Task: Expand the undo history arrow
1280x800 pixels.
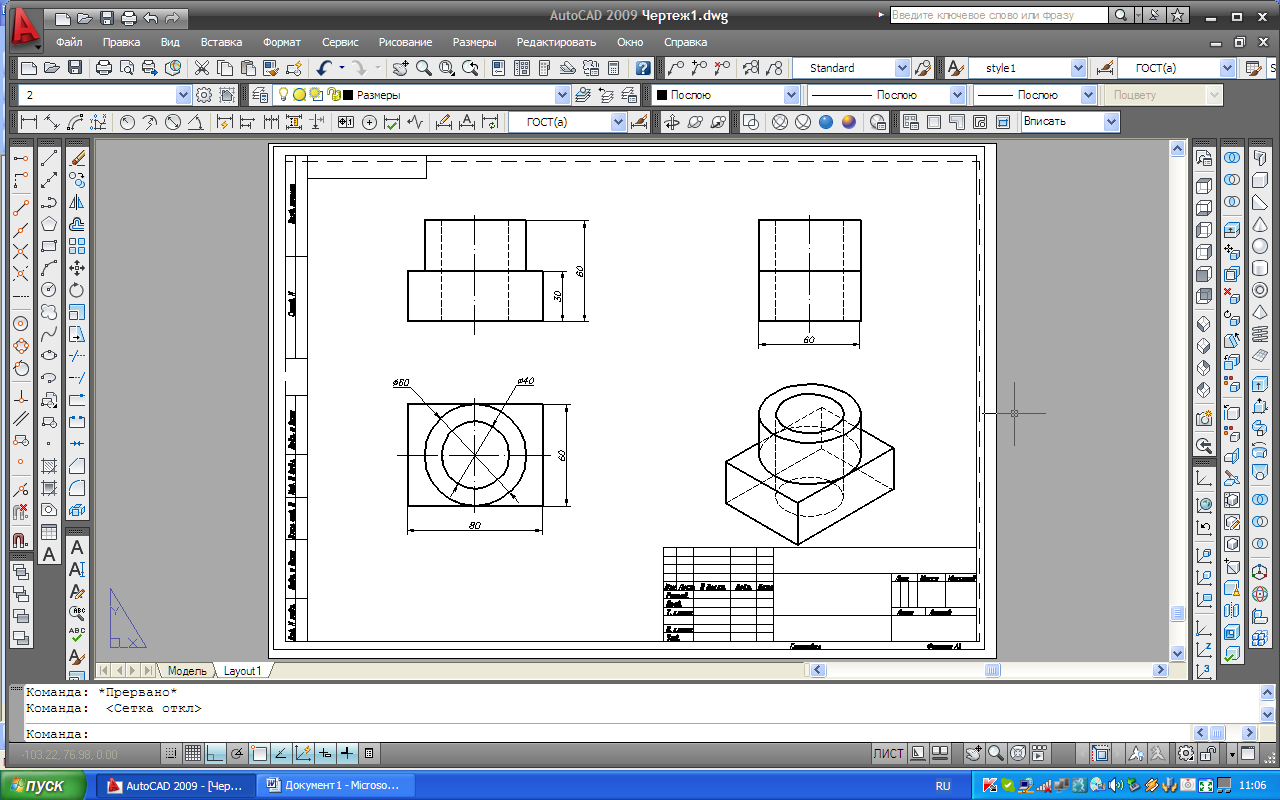Action: pos(341,68)
